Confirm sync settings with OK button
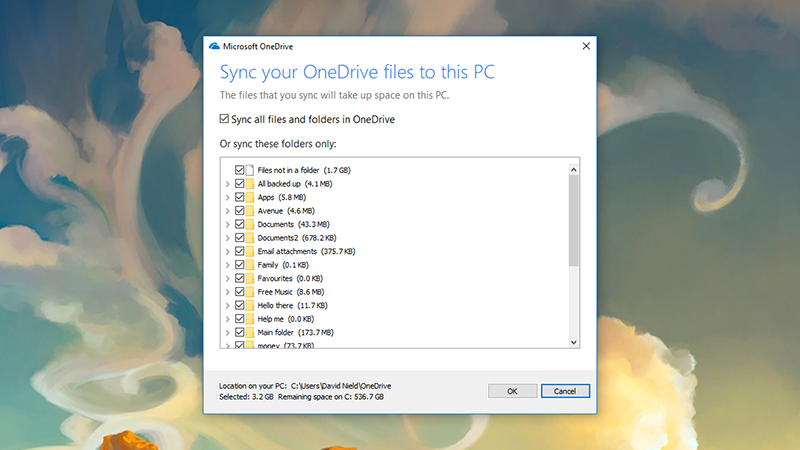800x450 pixels. (x=512, y=391)
